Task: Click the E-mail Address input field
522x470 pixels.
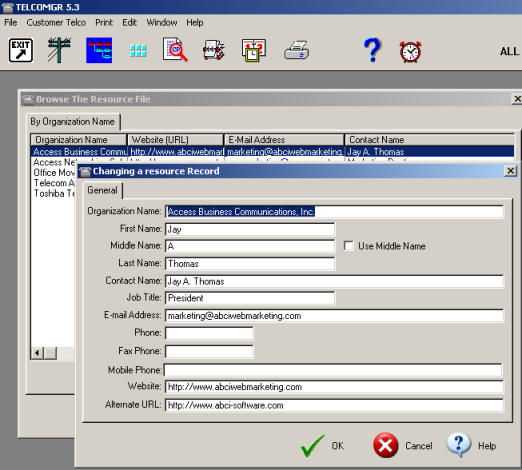Action: click(334, 316)
